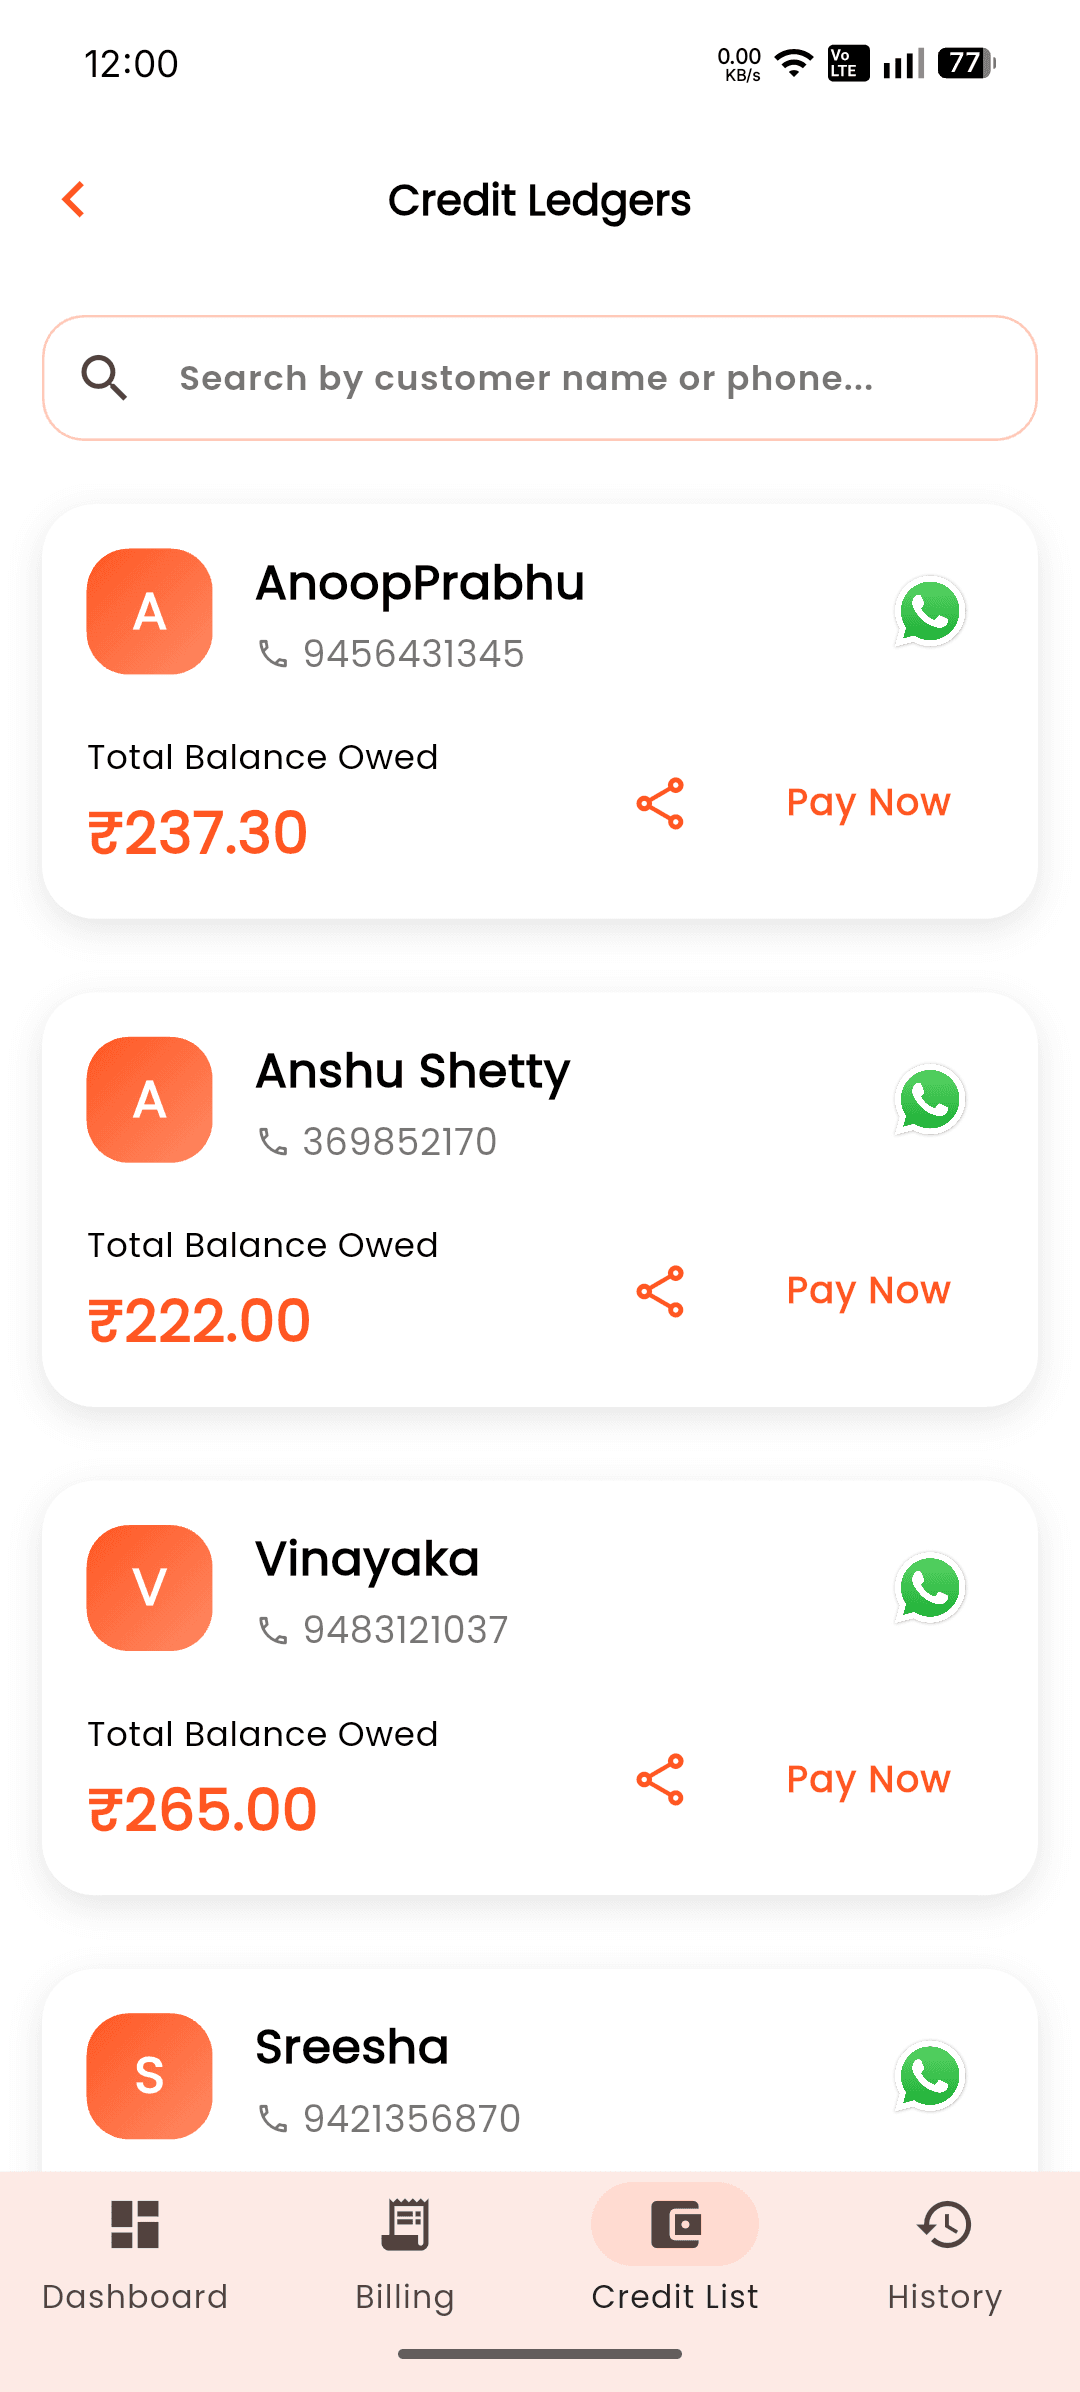The height and width of the screenshot is (2392, 1080).
Task: Focus the customer name or phone search field
Action: pos(540,378)
